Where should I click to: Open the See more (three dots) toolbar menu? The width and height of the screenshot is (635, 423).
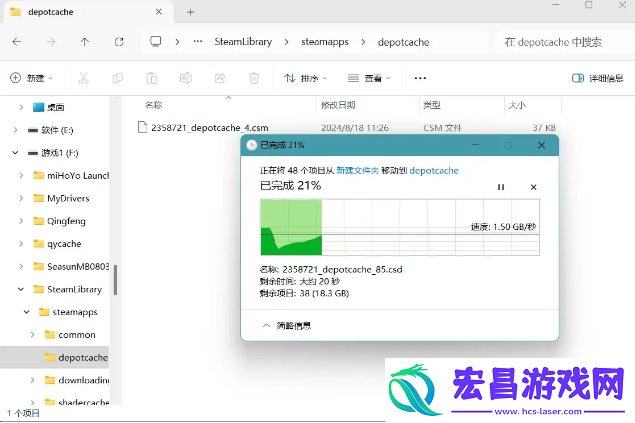[420, 78]
